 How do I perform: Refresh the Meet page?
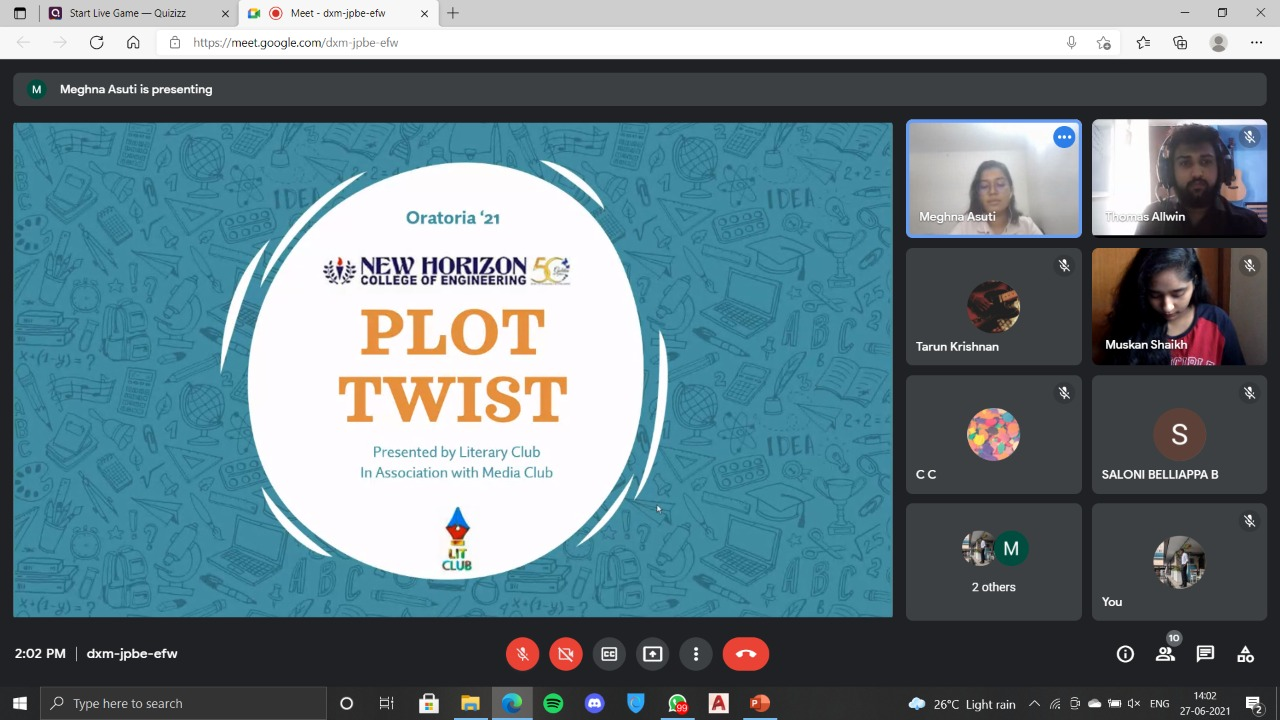pyautogui.click(x=96, y=43)
